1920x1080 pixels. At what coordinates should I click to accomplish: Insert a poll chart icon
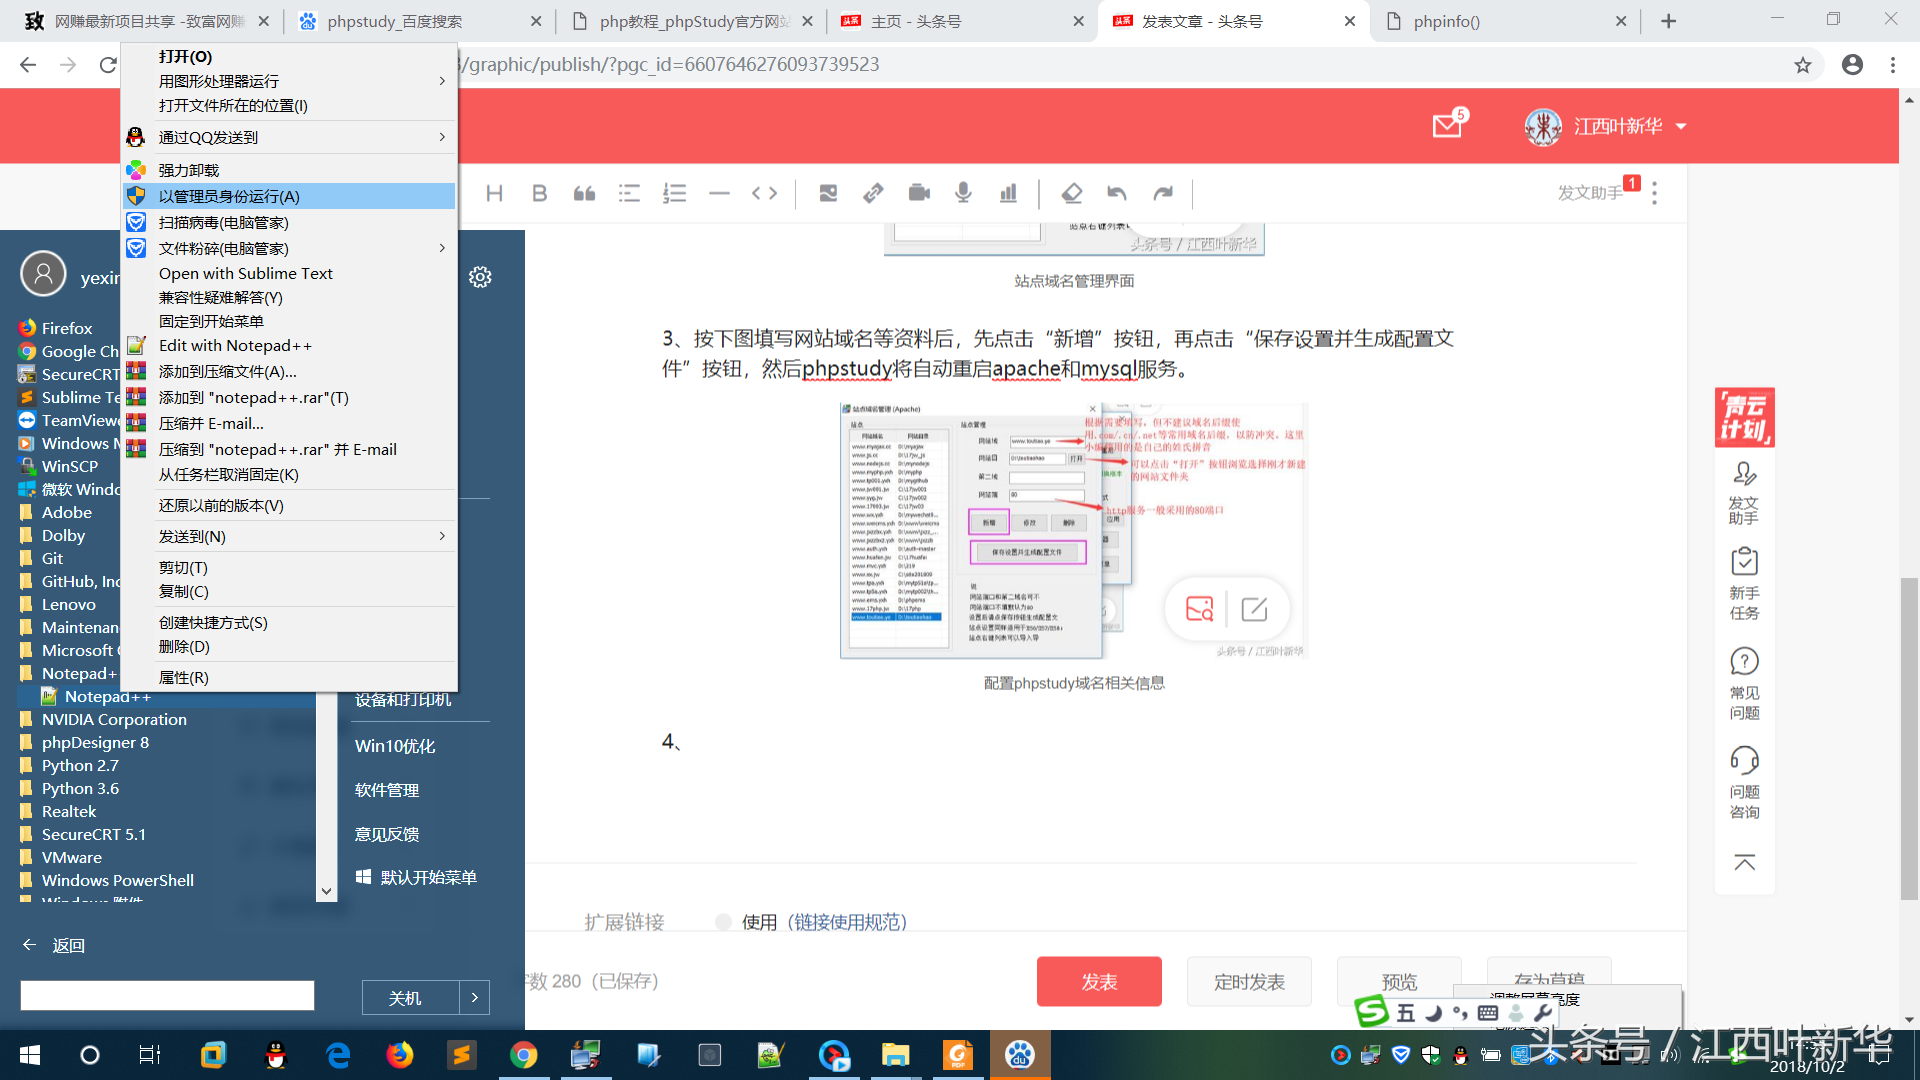point(1008,193)
